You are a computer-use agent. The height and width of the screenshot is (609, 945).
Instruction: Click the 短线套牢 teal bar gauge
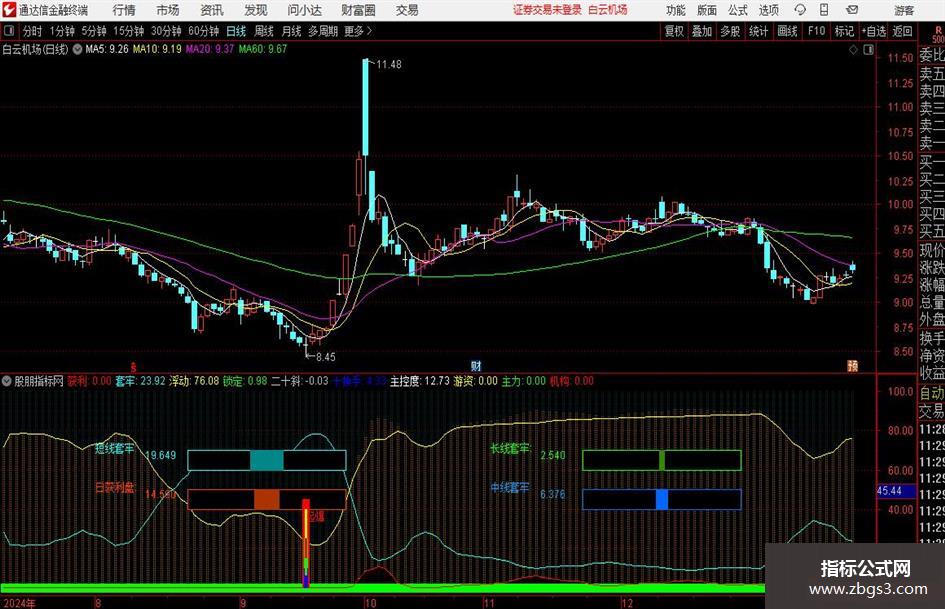pos(267,460)
